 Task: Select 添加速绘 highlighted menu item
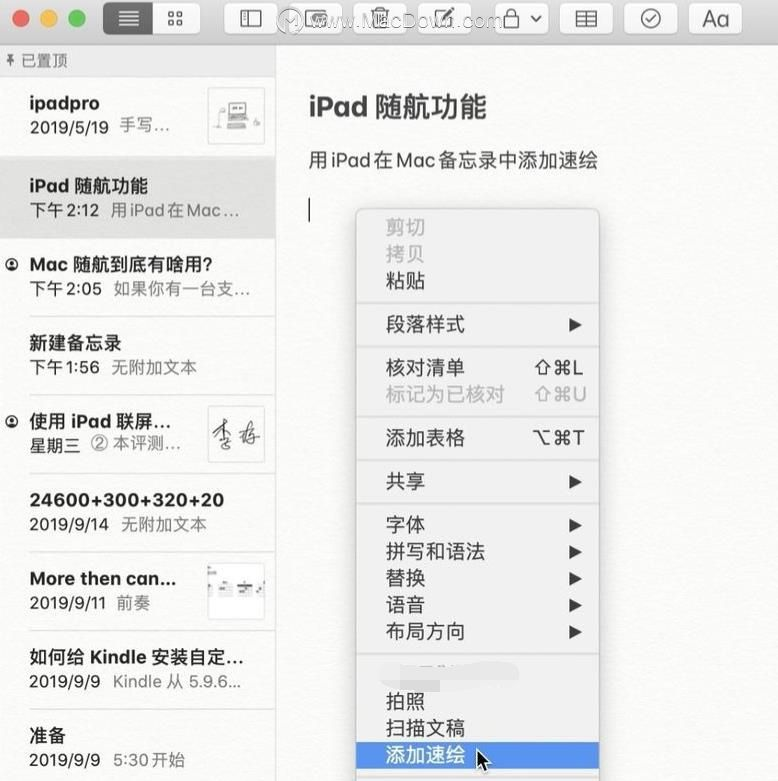pyautogui.click(x=477, y=755)
